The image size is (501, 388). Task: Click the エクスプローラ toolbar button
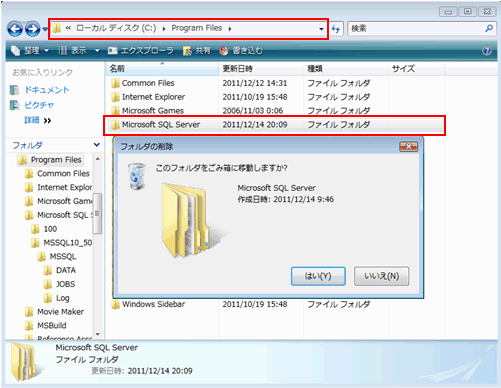tap(141, 51)
